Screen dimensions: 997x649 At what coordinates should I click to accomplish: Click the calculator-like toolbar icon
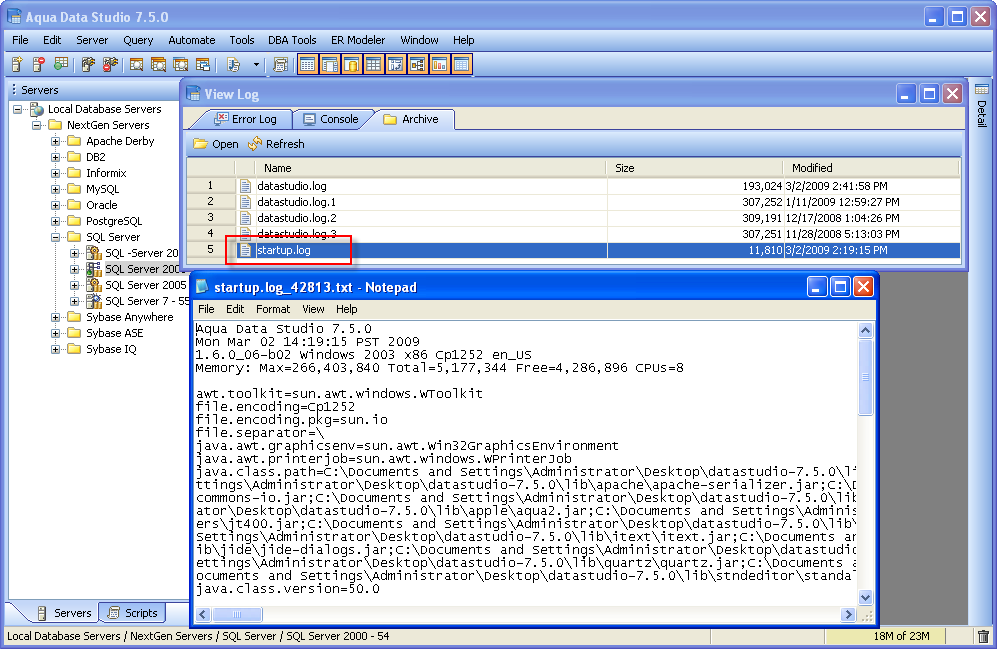click(280, 64)
